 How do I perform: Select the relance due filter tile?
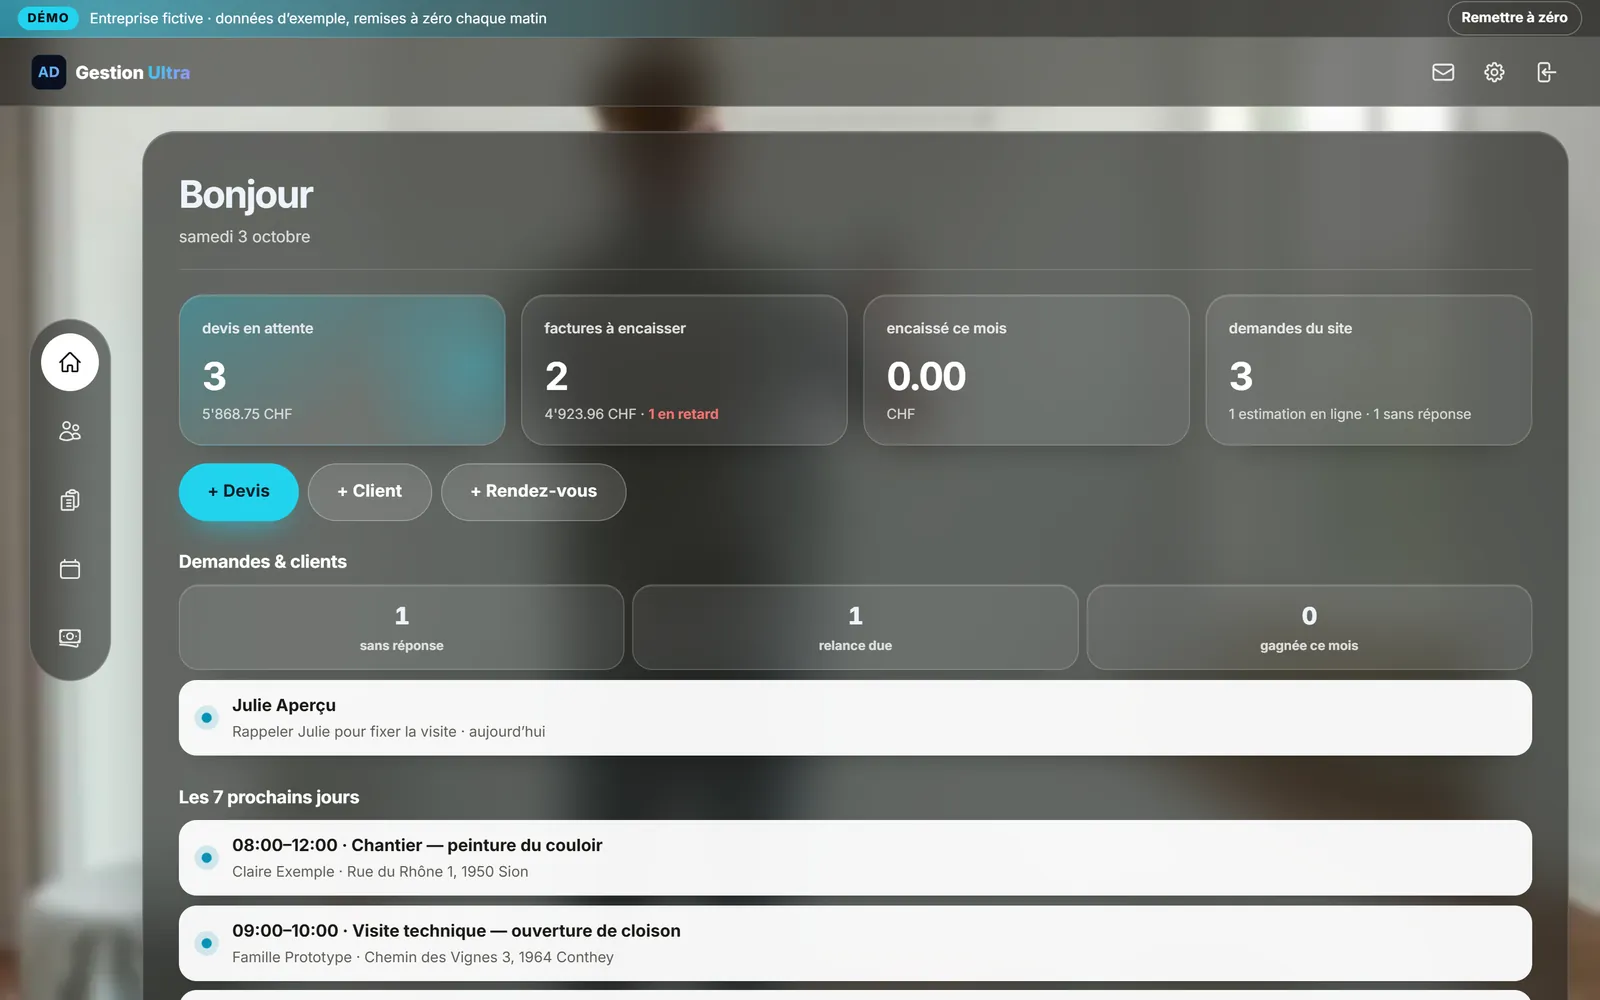(855, 627)
